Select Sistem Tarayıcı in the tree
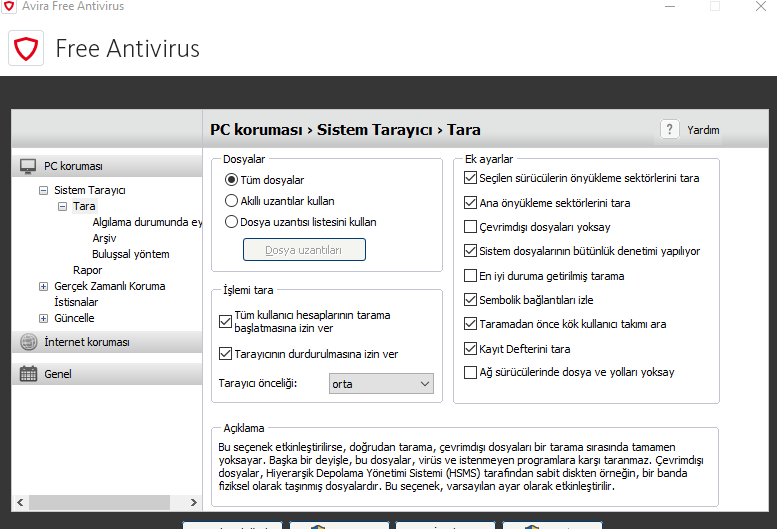Image resolution: width=777 pixels, height=529 pixels. click(x=90, y=190)
